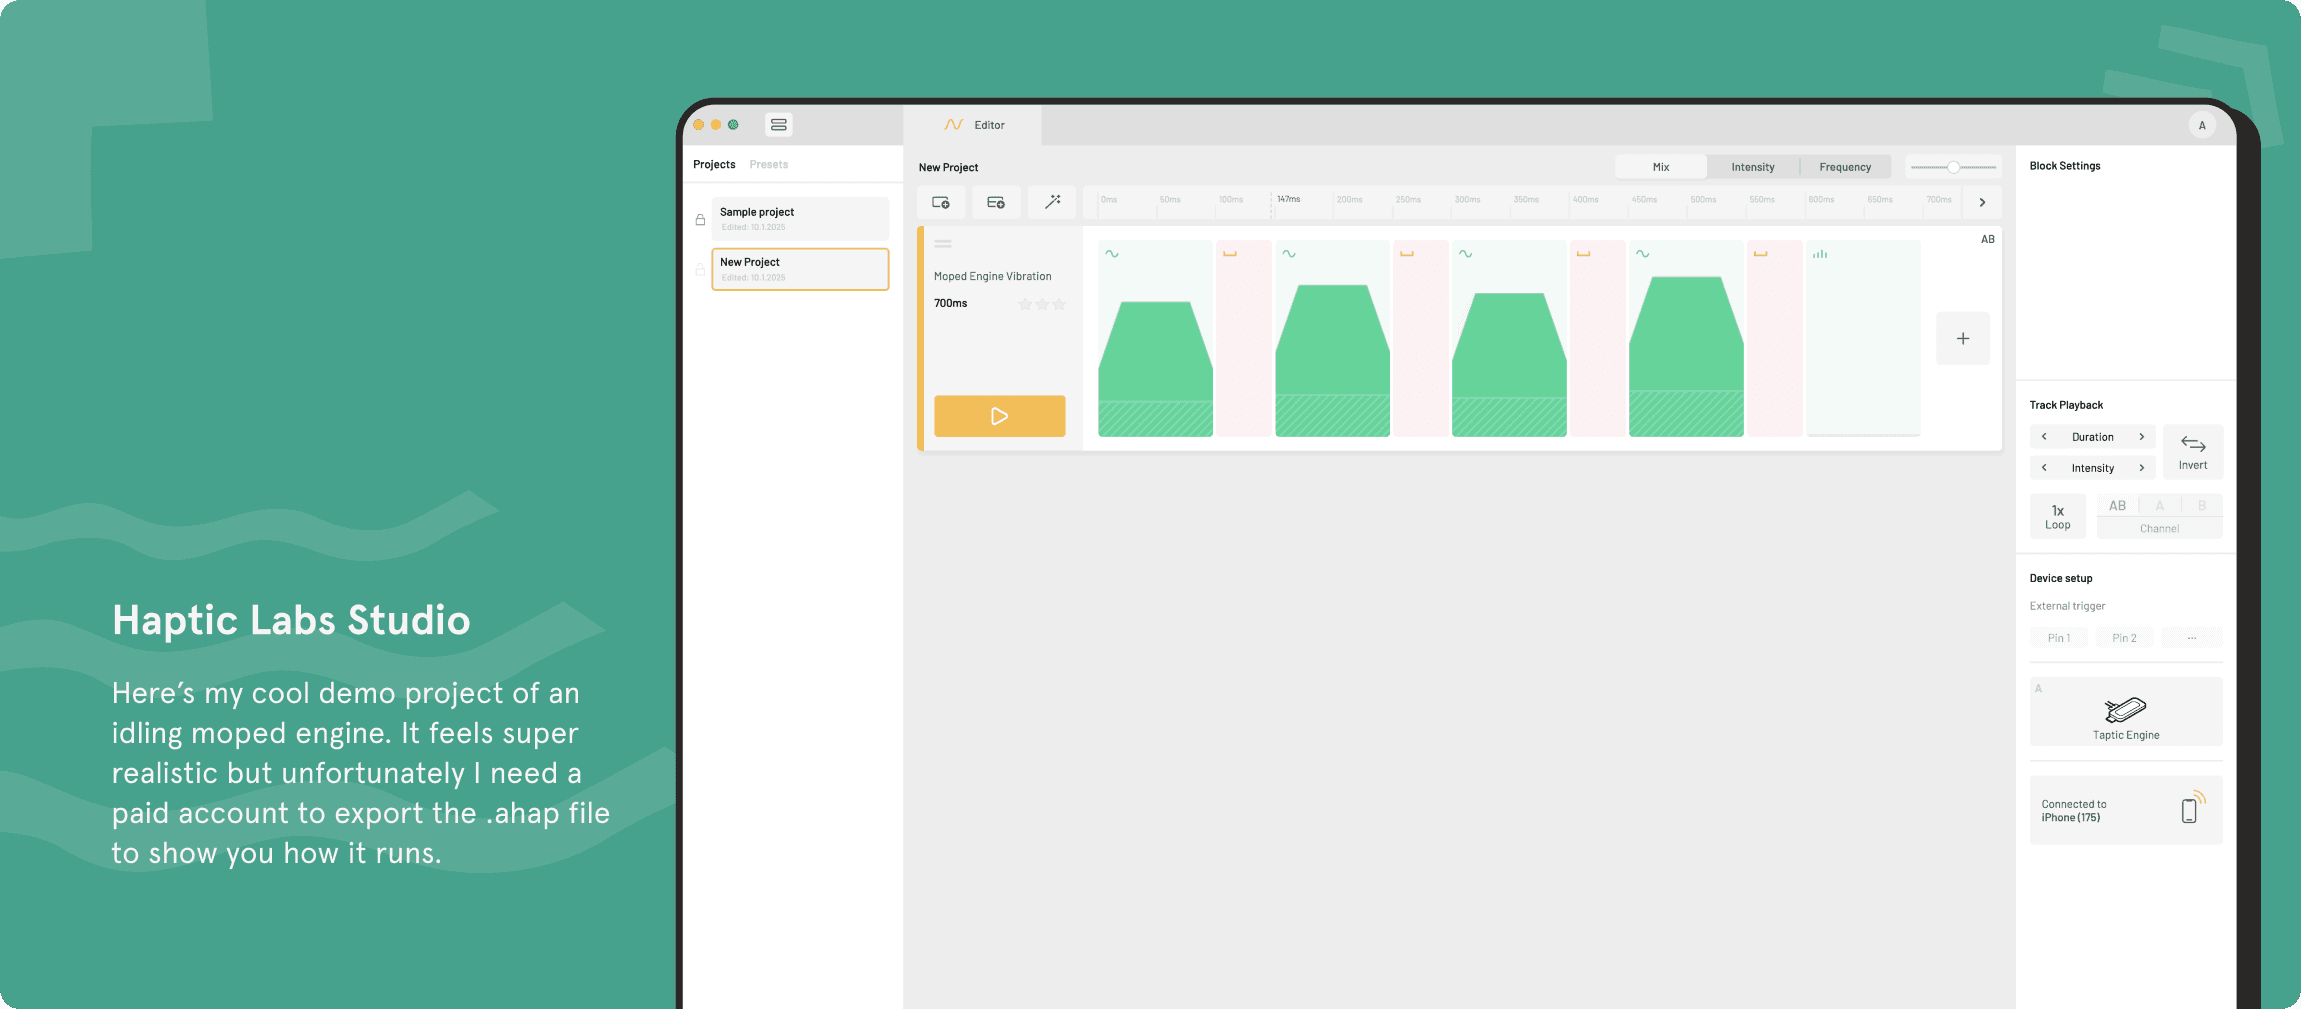Switch to the Presets tab

[x=769, y=164]
